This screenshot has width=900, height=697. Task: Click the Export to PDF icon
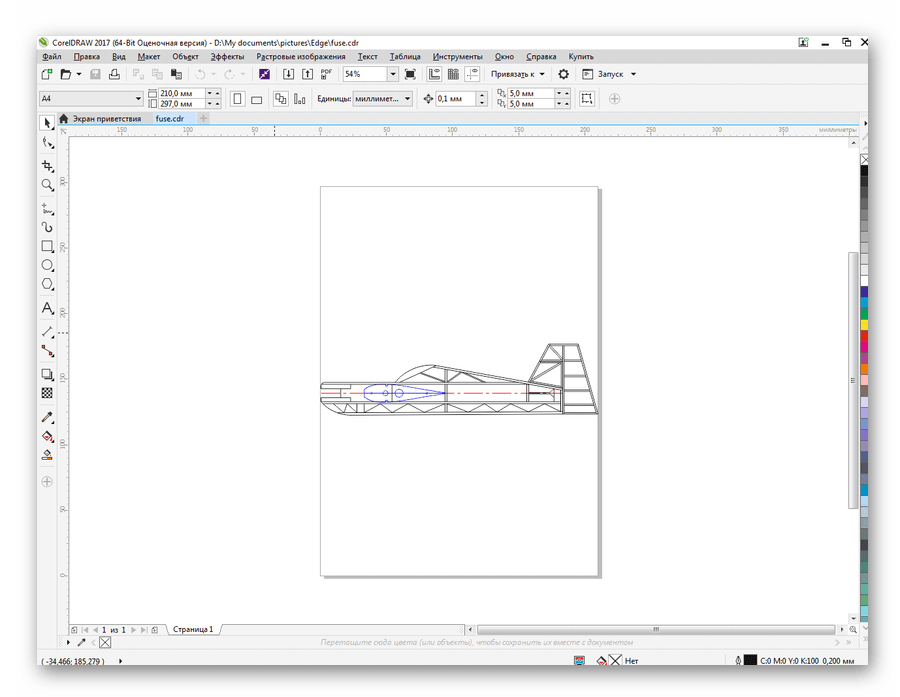click(326, 74)
